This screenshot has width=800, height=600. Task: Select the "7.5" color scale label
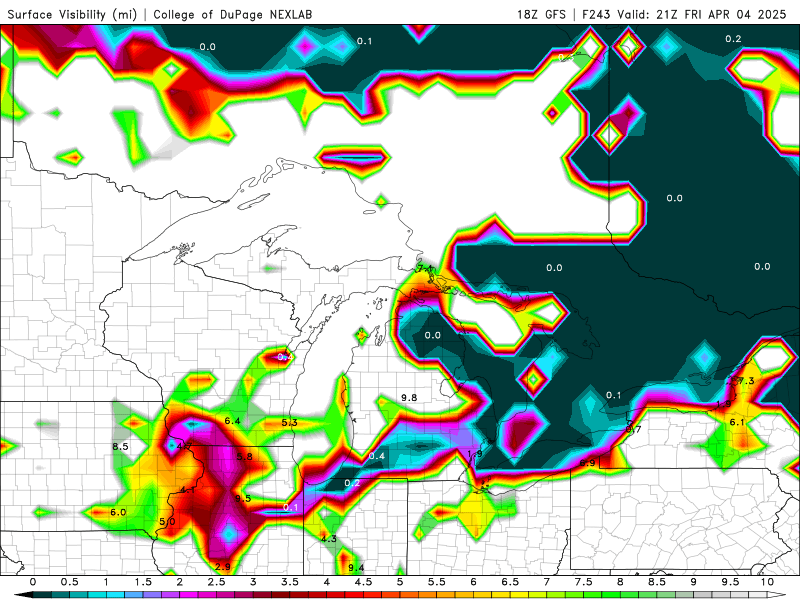(584, 582)
